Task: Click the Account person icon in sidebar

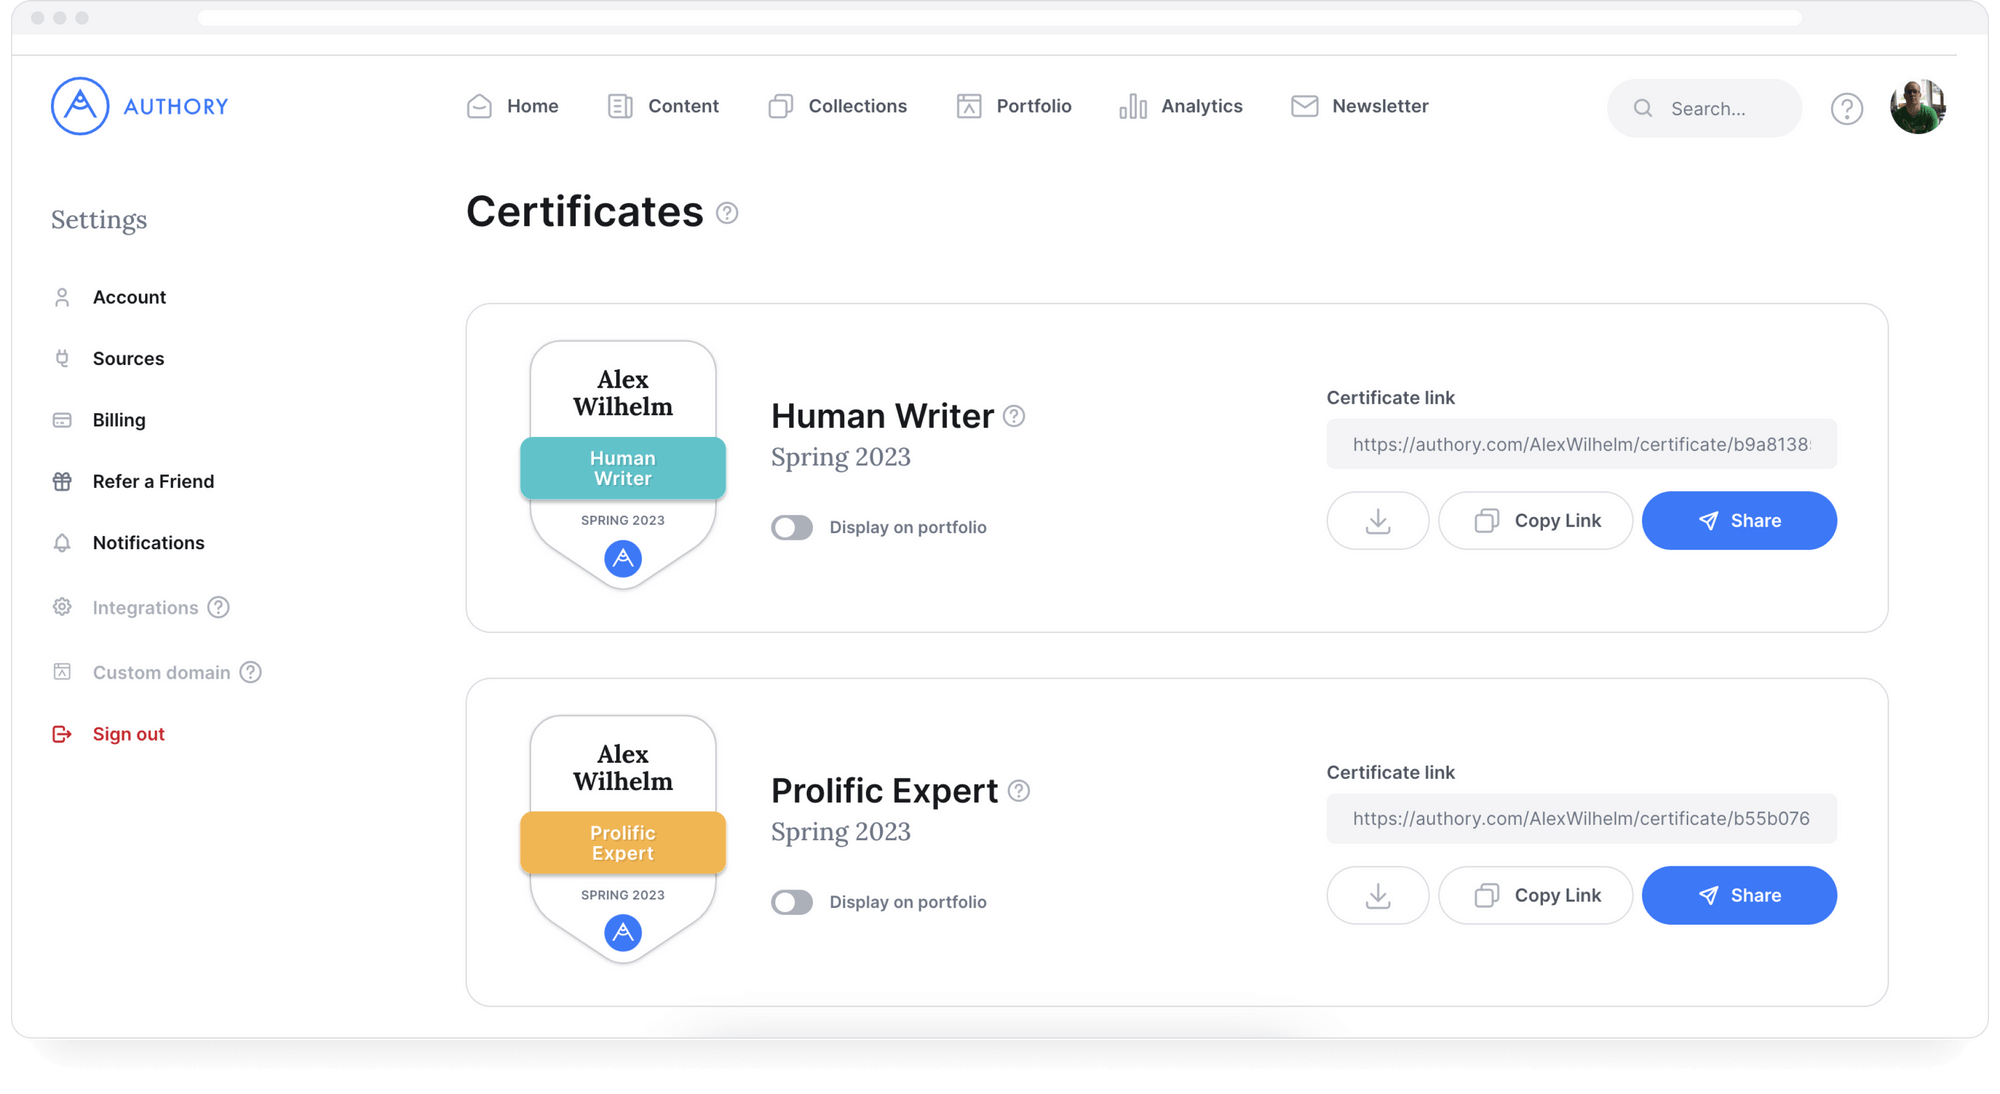Action: [62, 297]
